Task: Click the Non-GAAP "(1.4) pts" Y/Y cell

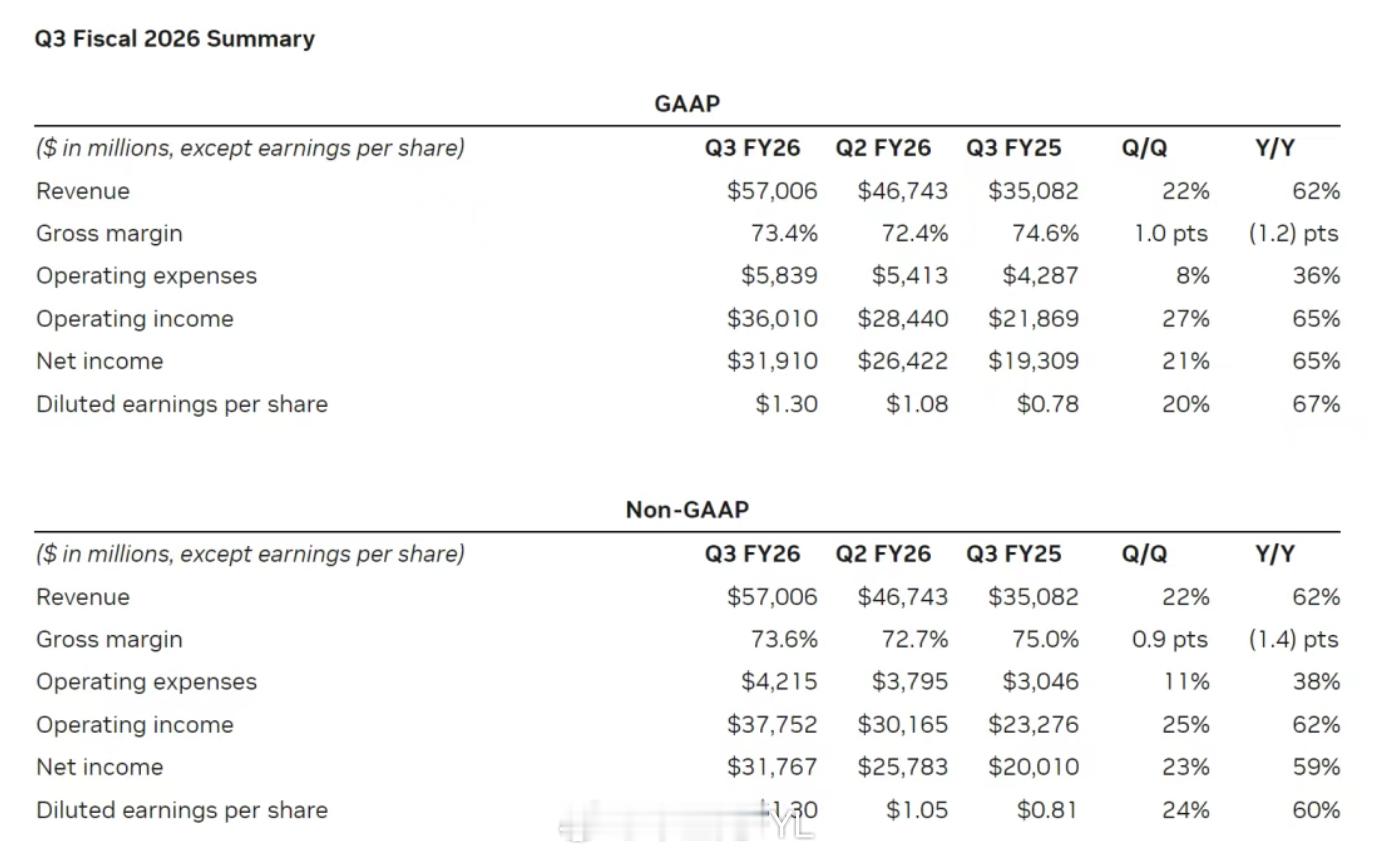Action: click(x=1293, y=640)
